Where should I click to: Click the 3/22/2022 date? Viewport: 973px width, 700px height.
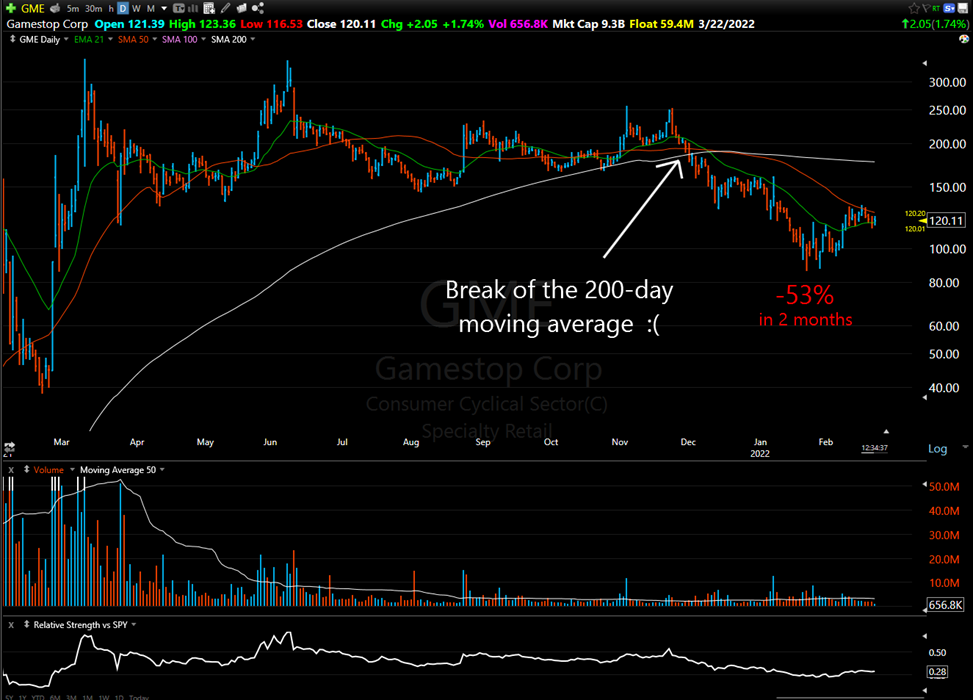(x=727, y=24)
